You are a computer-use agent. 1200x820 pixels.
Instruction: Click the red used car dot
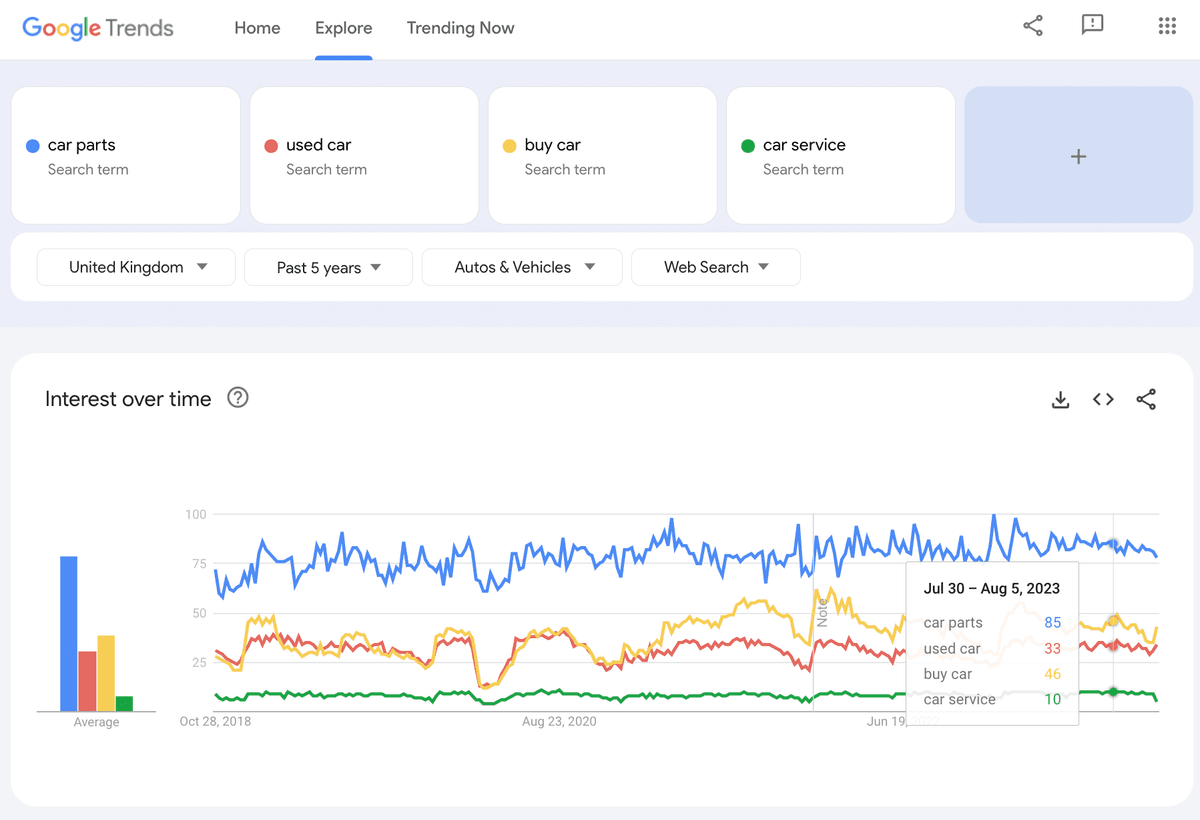pyautogui.click(x=270, y=146)
